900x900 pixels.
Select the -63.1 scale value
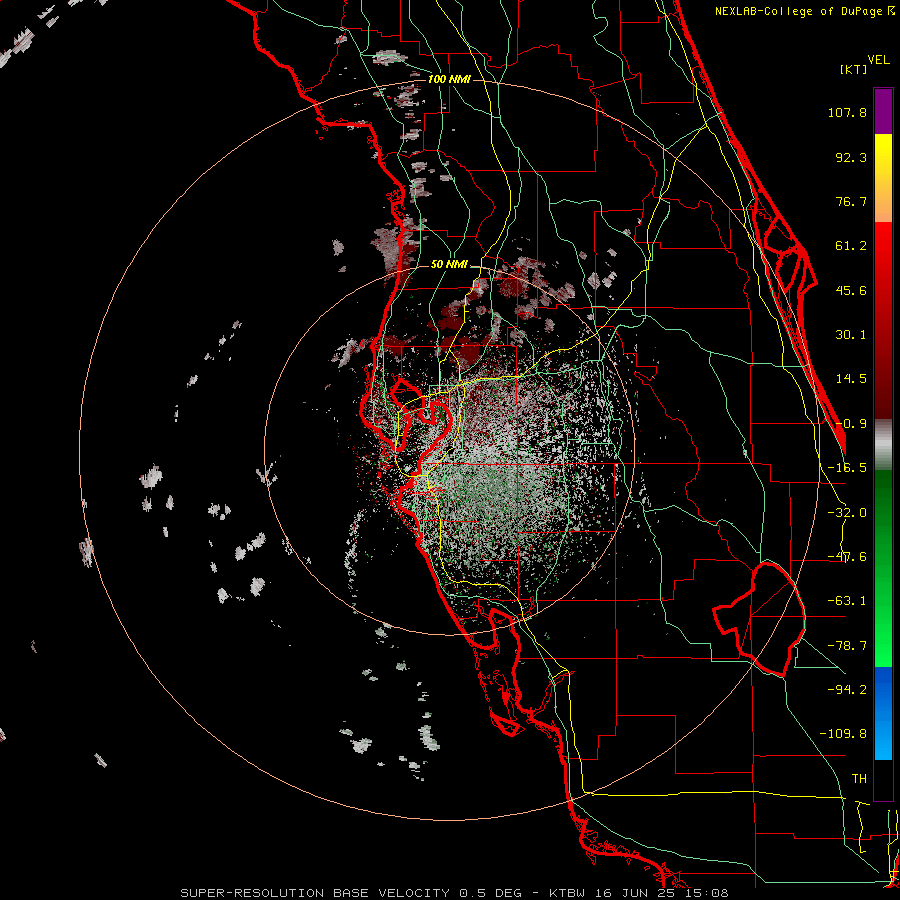(x=847, y=601)
